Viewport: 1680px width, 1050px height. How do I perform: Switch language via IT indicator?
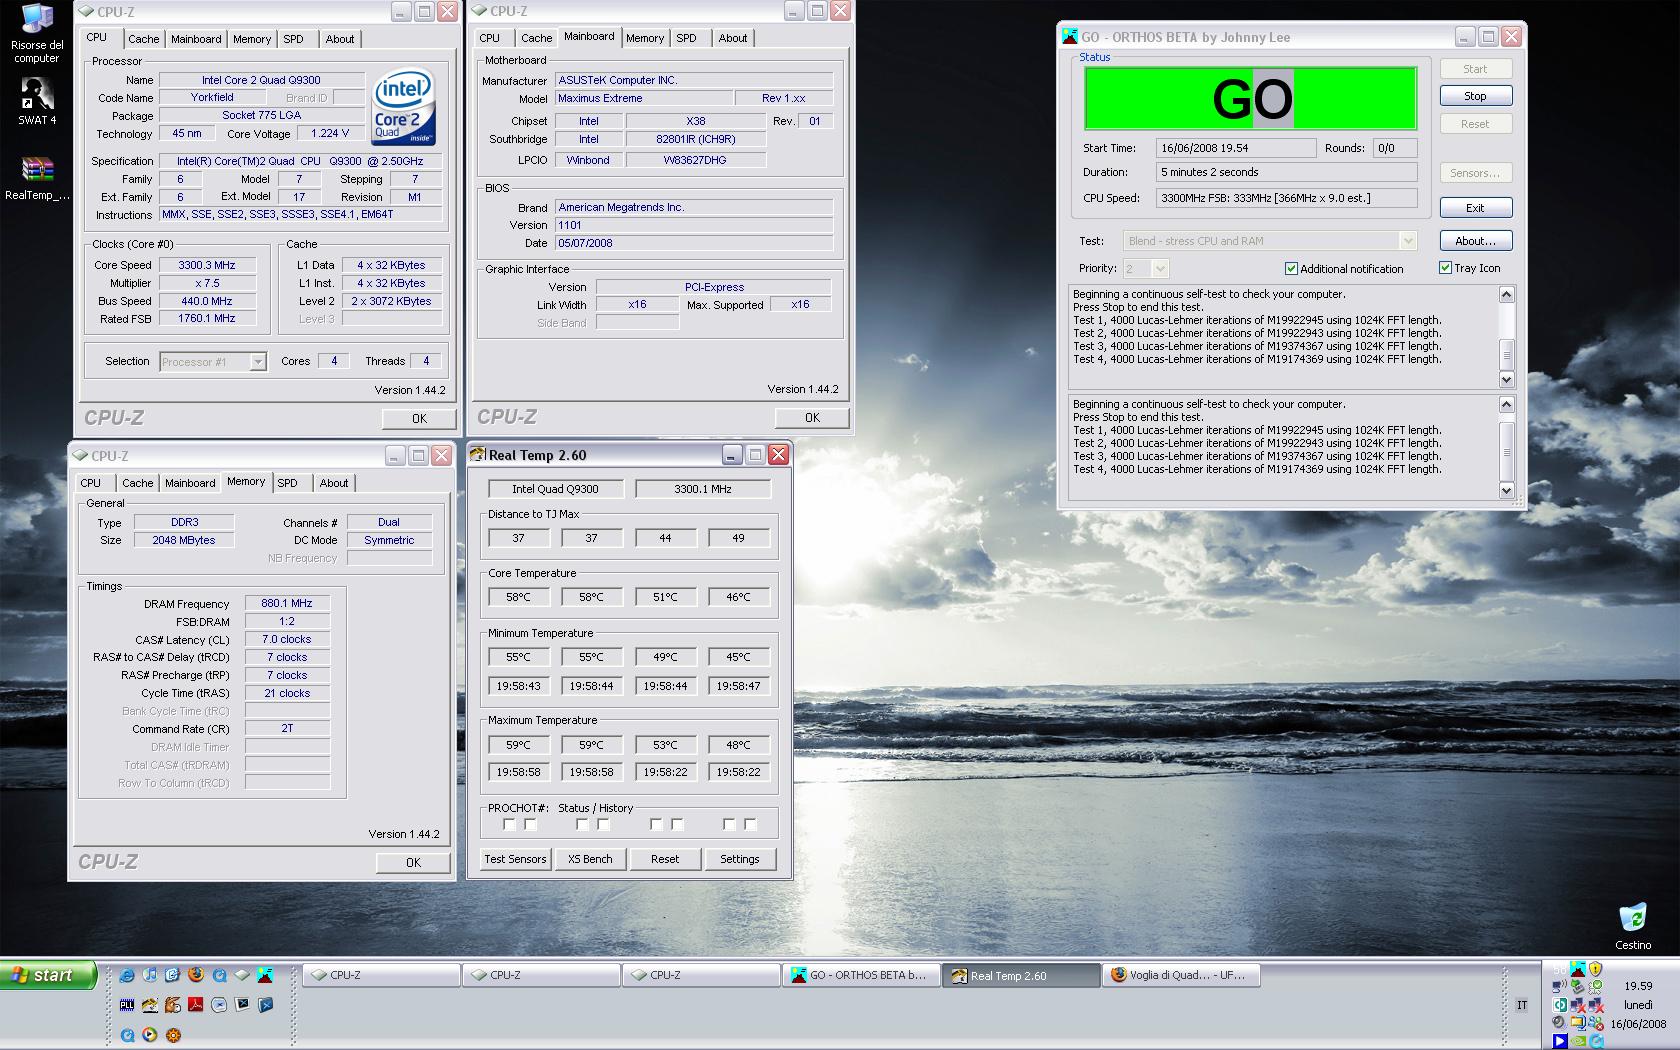[1522, 1005]
